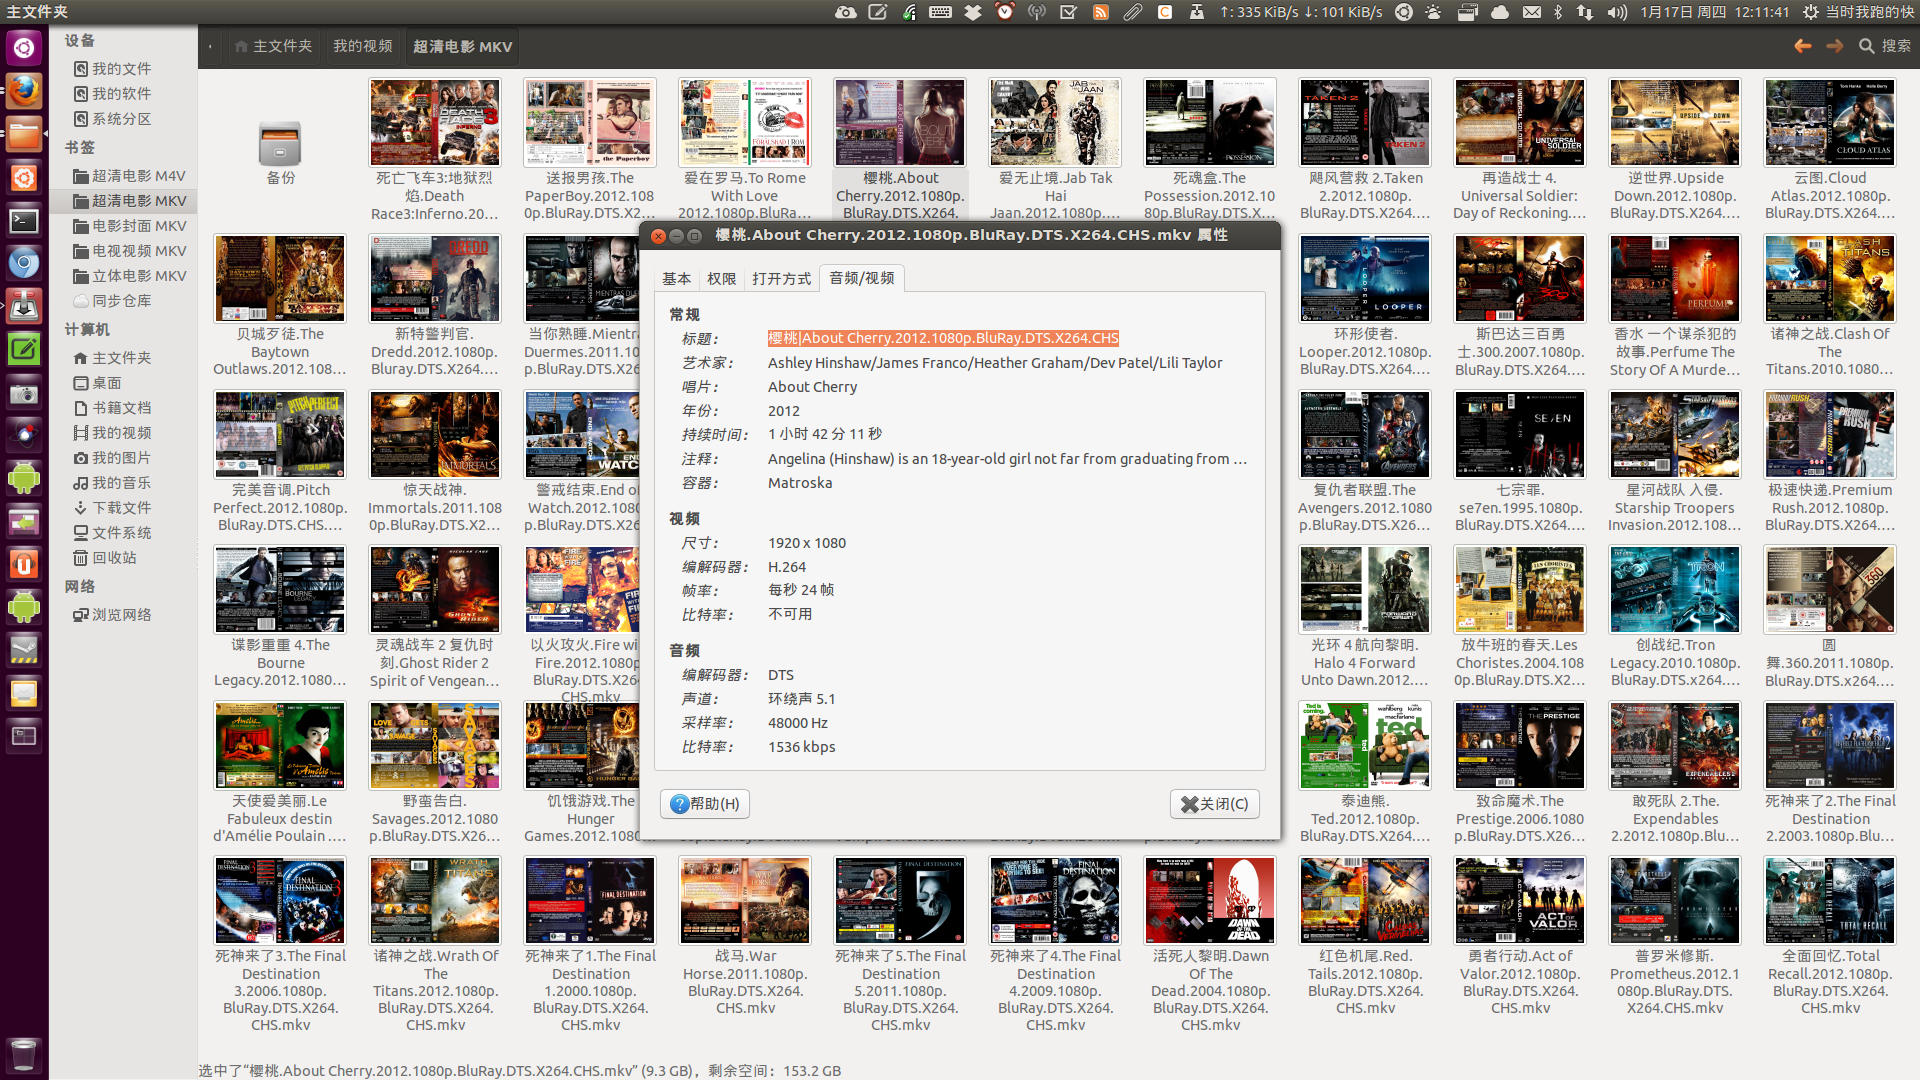Select Clash Of The Titans thumbnail
1920x1080 pixels.
point(1830,279)
